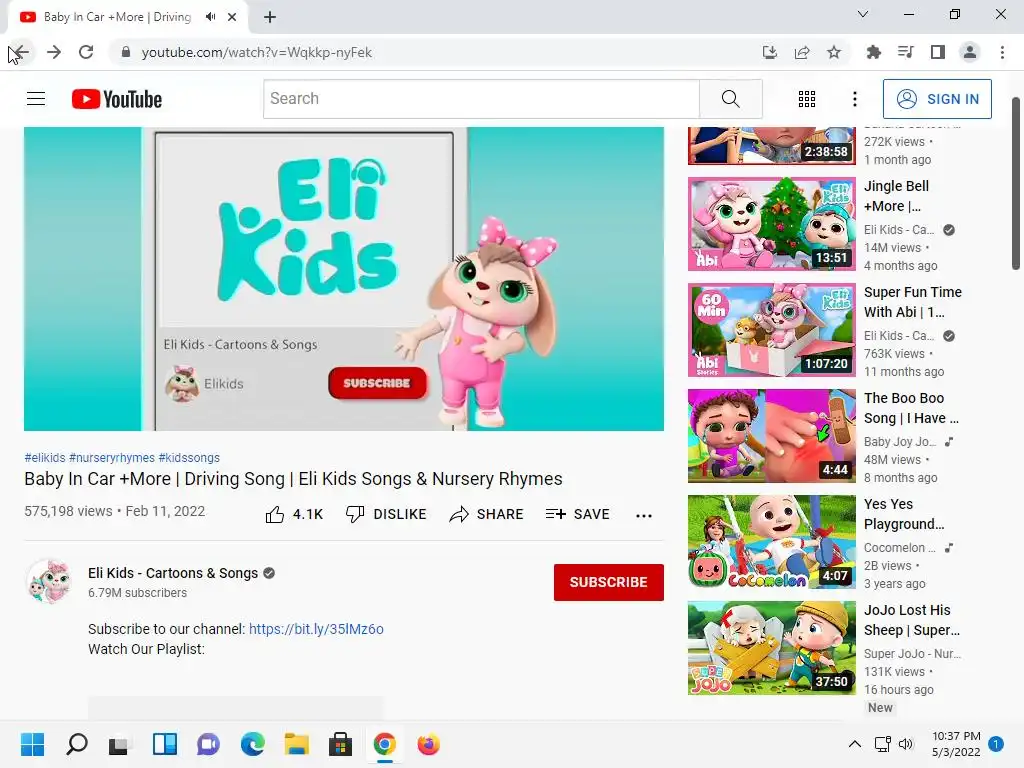Open YouTube settings three-dot menu
The image size is (1024, 768).
[x=854, y=99]
